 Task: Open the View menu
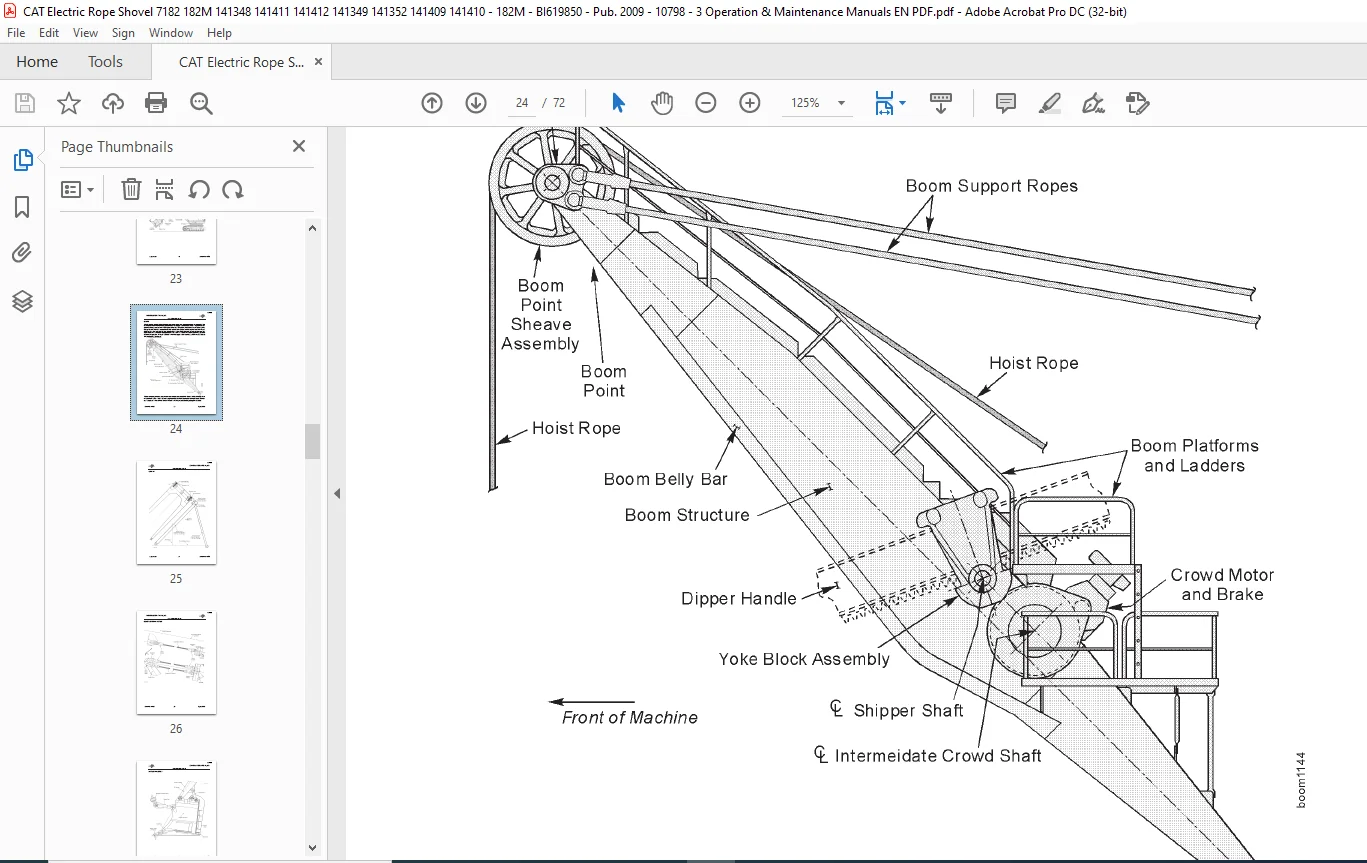(x=85, y=33)
